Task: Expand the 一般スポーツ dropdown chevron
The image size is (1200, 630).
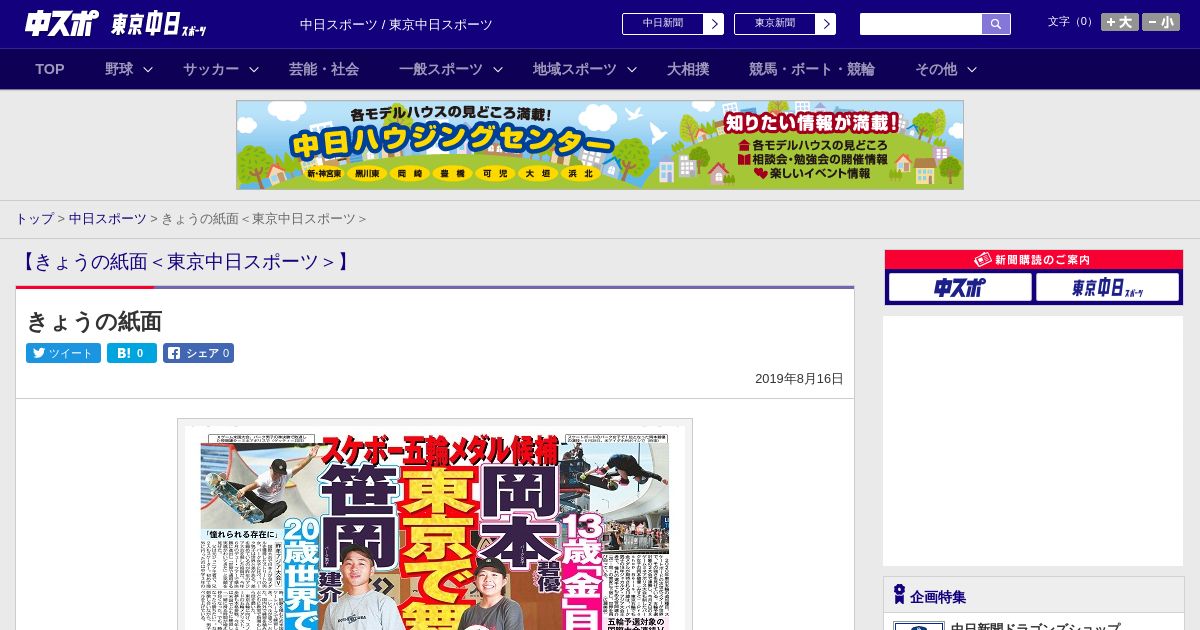Action: 498,69
